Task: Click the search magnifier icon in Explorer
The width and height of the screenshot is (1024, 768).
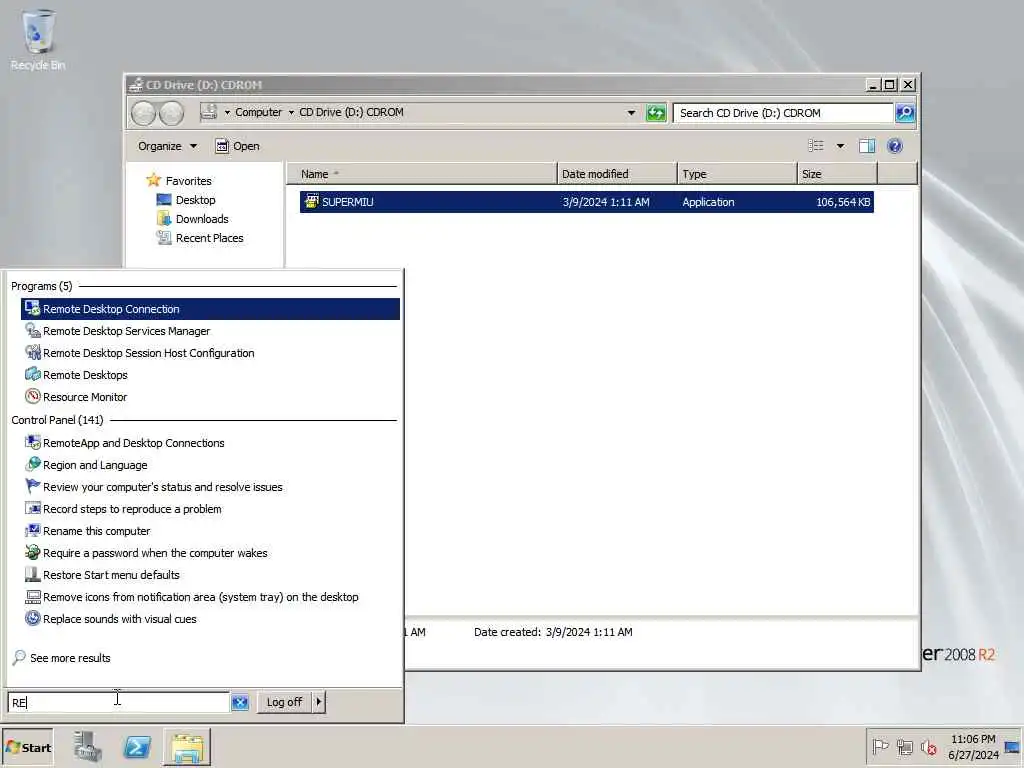Action: point(905,113)
